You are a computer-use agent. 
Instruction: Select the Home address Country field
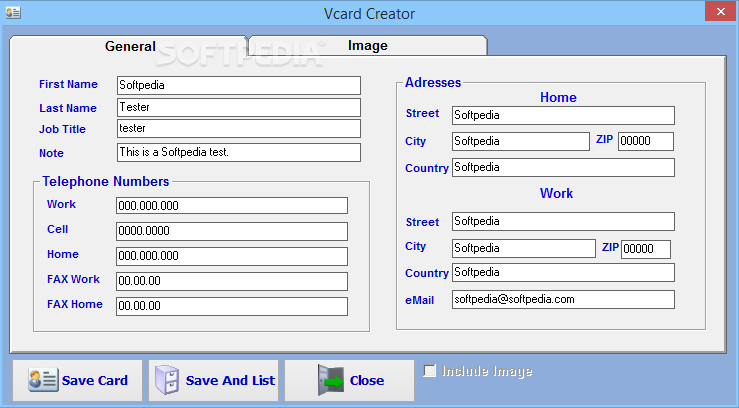pyautogui.click(x=563, y=168)
